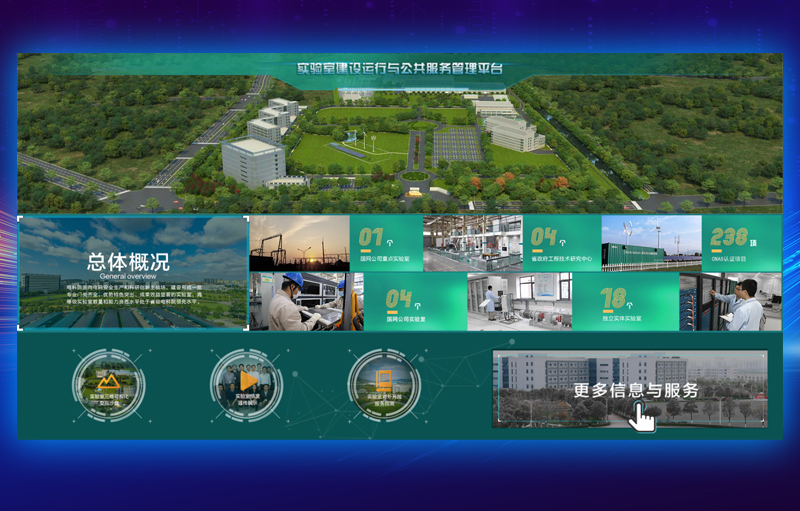The height and width of the screenshot is (511, 800).
Task: Select the 04 国网公司实验室 tile
Action: pyautogui.click(x=414, y=302)
